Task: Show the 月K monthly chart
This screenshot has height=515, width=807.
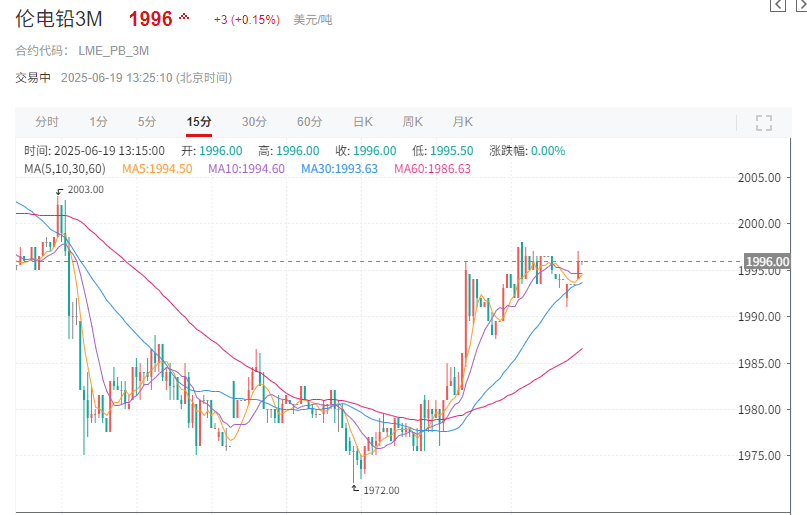Action: (x=462, y=122)
